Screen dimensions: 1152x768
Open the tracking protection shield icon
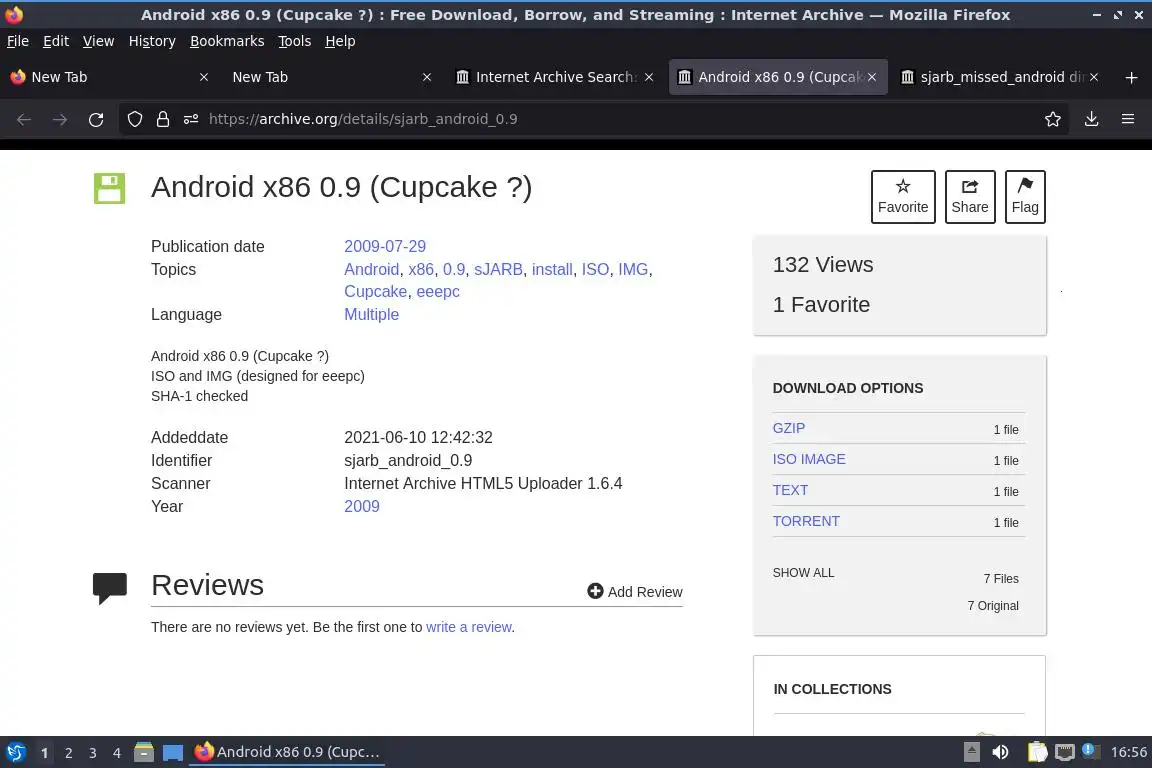click(x=134, y=119)
